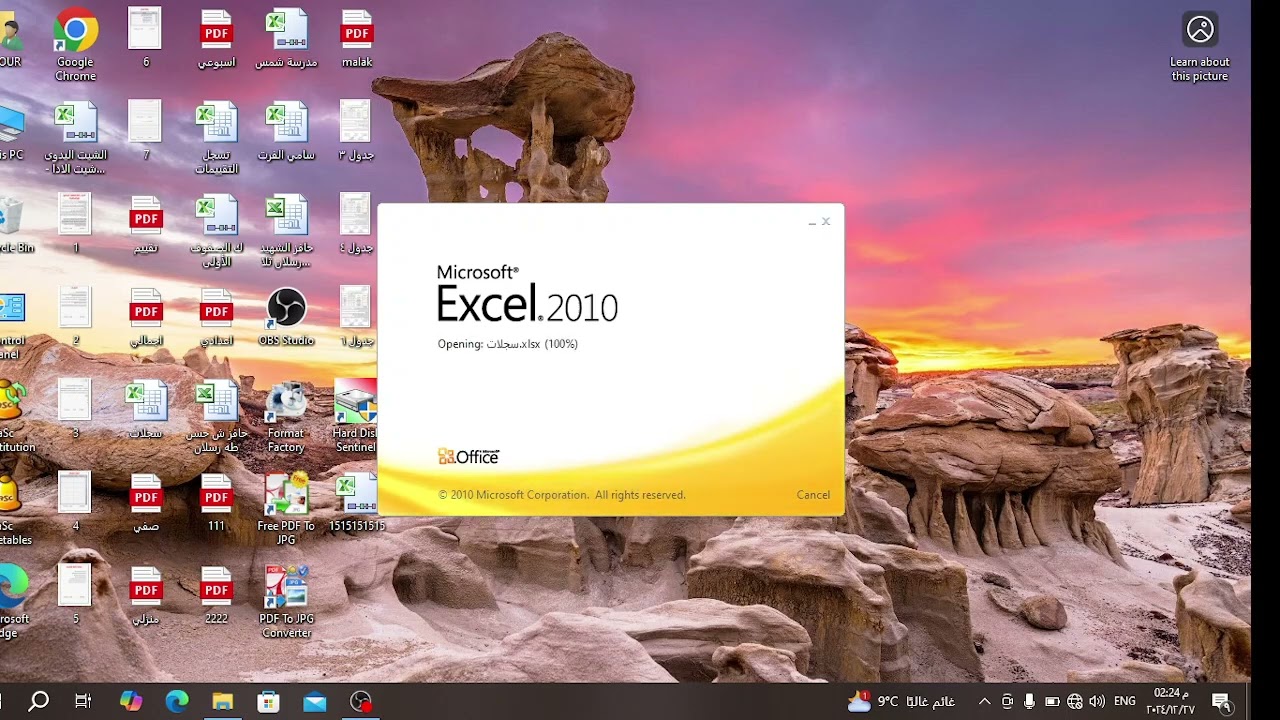The height and width of the screenshot is (720, 1280).
Task: Open File Explorer from the taskbar
Action: pos(222,701)
